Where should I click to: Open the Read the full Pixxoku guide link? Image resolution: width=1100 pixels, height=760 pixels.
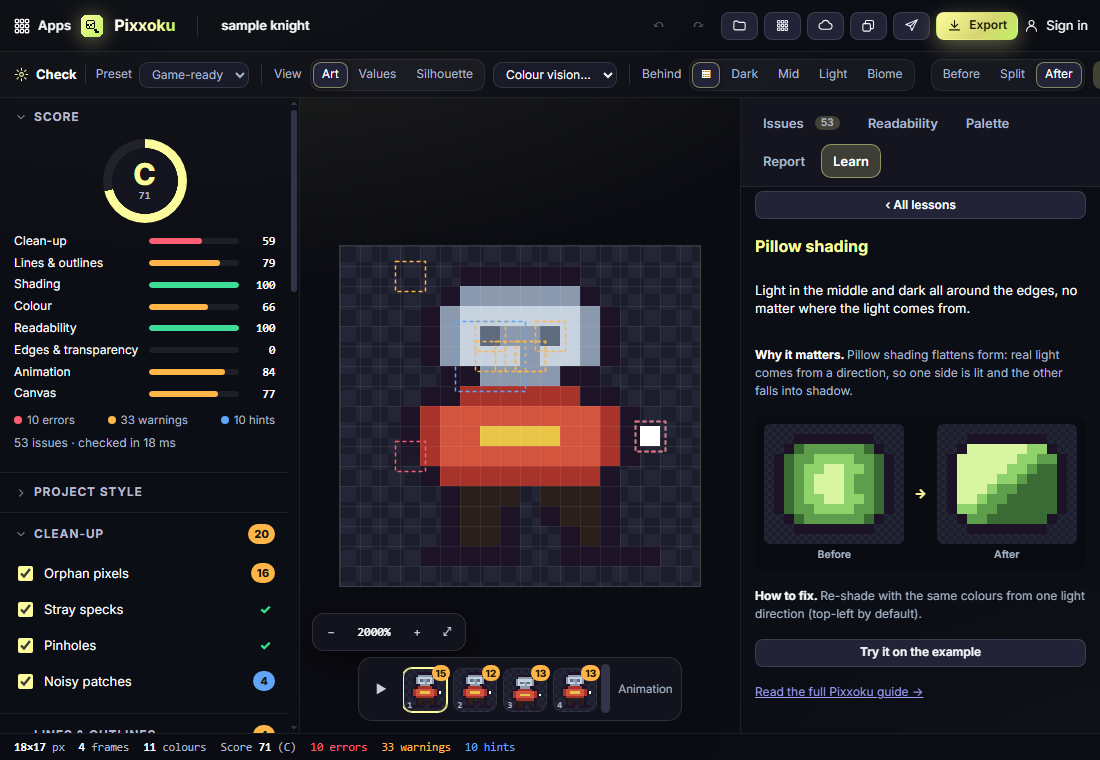click(x=838, y=692)
